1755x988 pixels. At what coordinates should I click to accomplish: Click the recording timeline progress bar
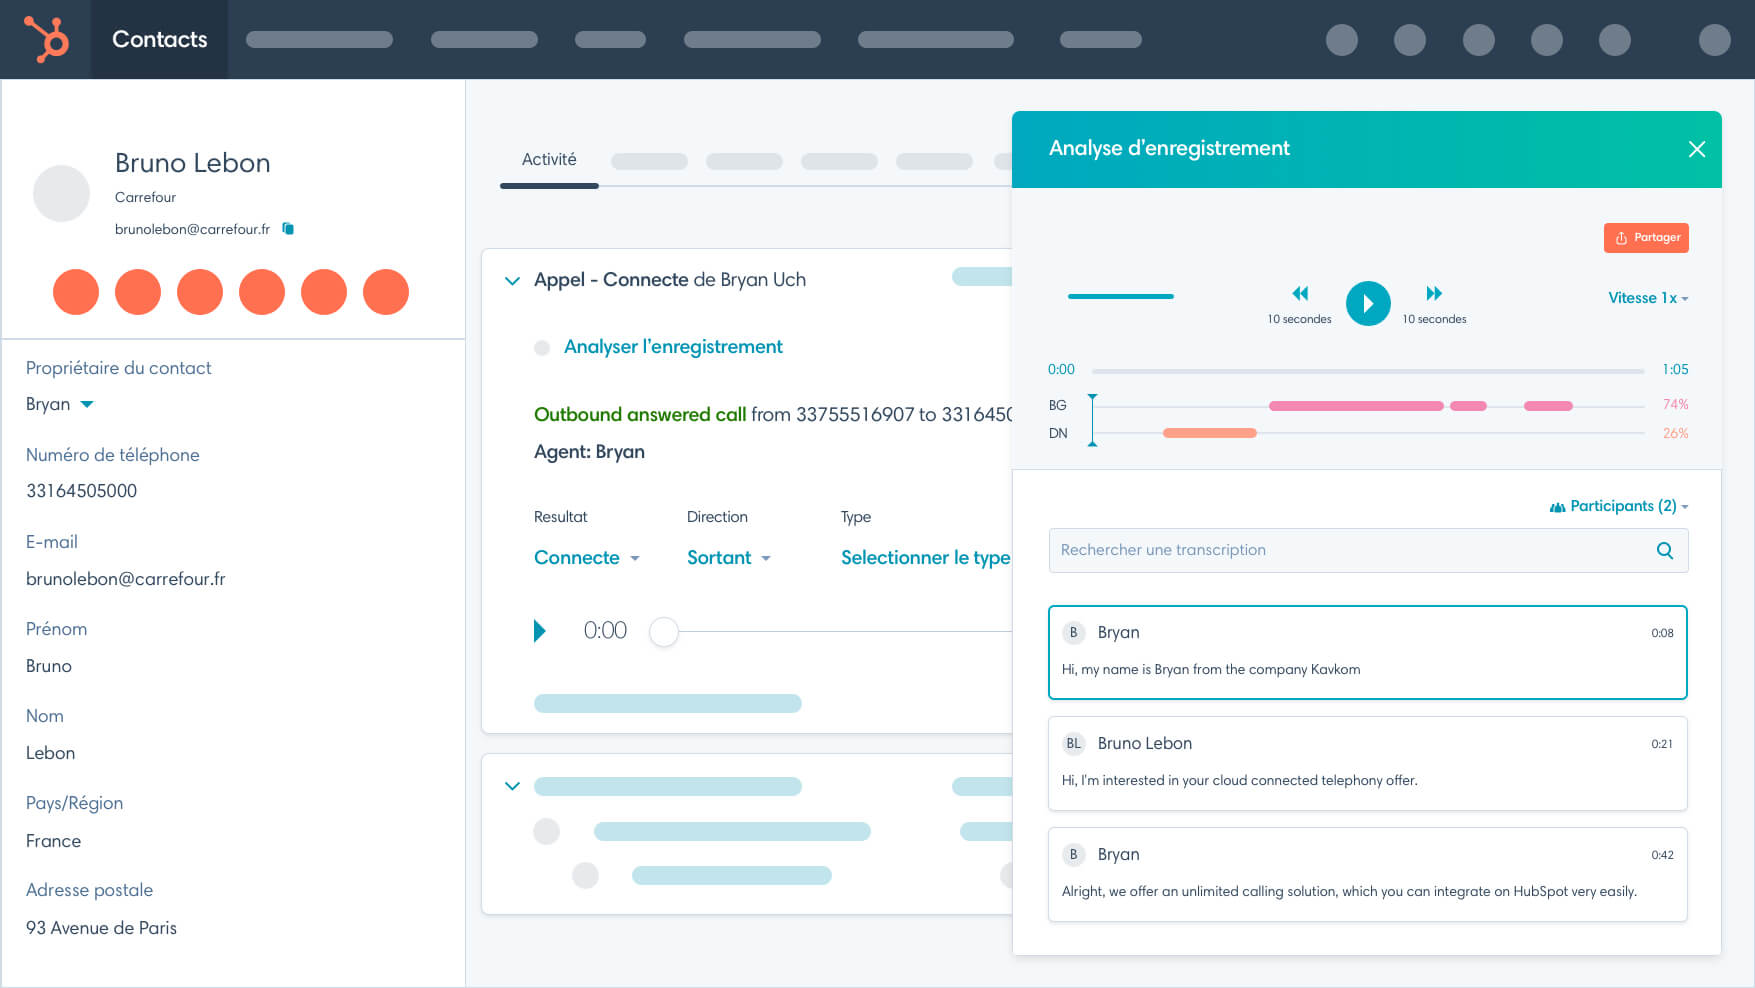click(x=1368, y=371)
